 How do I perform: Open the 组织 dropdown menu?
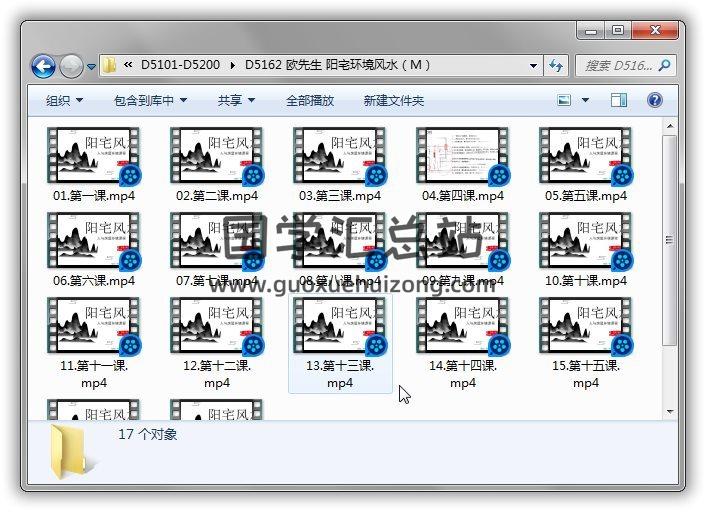point(64,100)
